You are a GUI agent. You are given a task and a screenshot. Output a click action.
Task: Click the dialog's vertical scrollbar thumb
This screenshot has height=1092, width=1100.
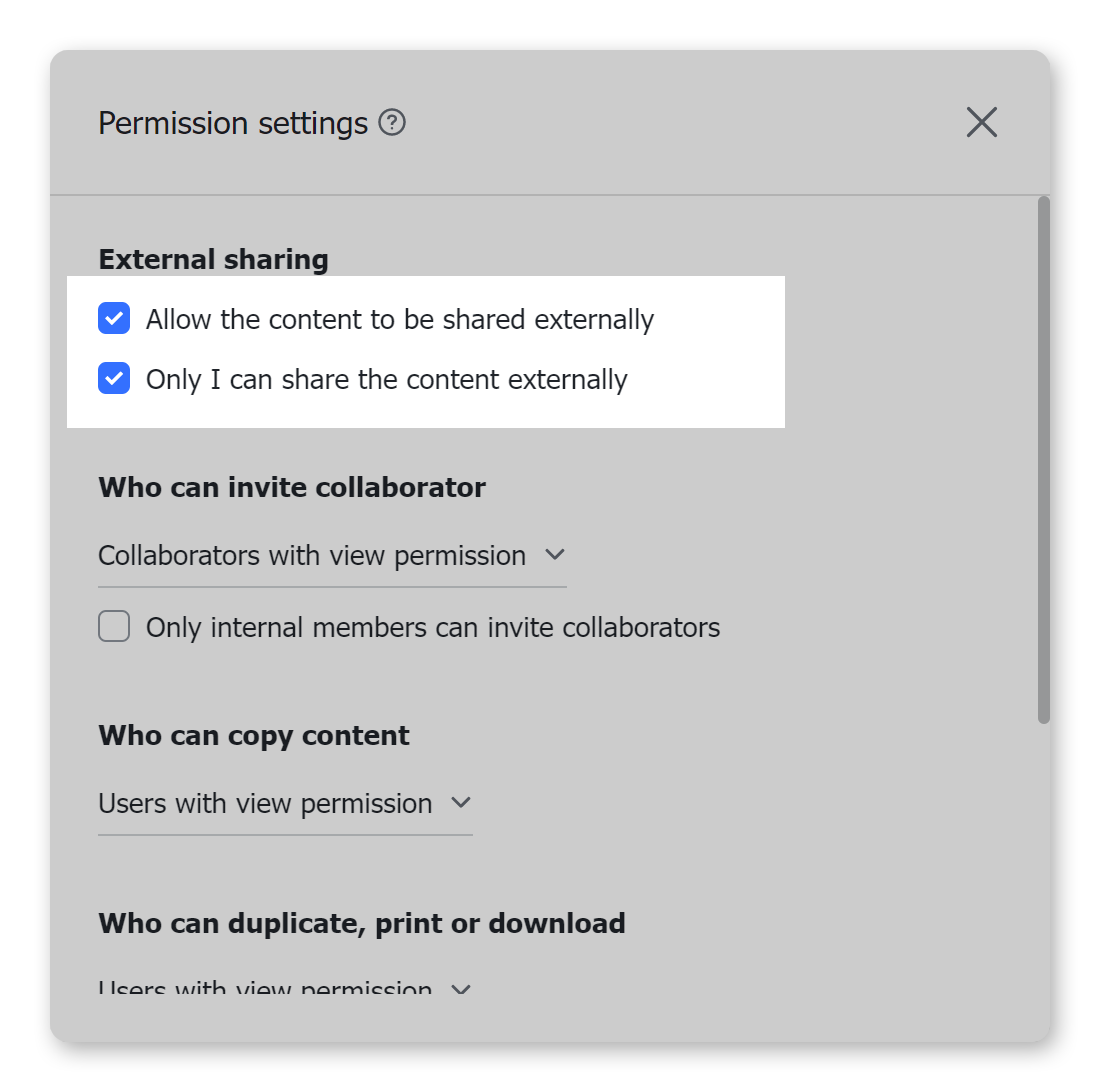pyautogui.click(x=1043, y=460)
